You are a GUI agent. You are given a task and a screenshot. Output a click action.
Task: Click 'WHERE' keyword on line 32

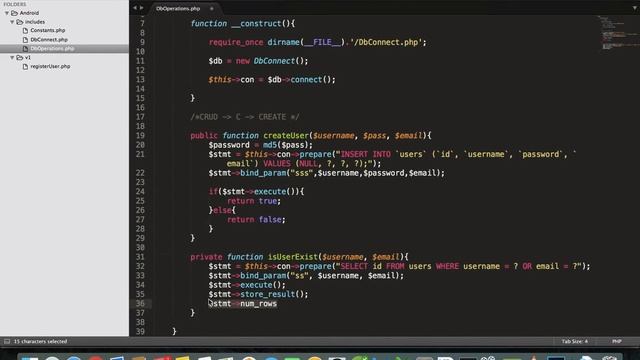tap(447, 266)
